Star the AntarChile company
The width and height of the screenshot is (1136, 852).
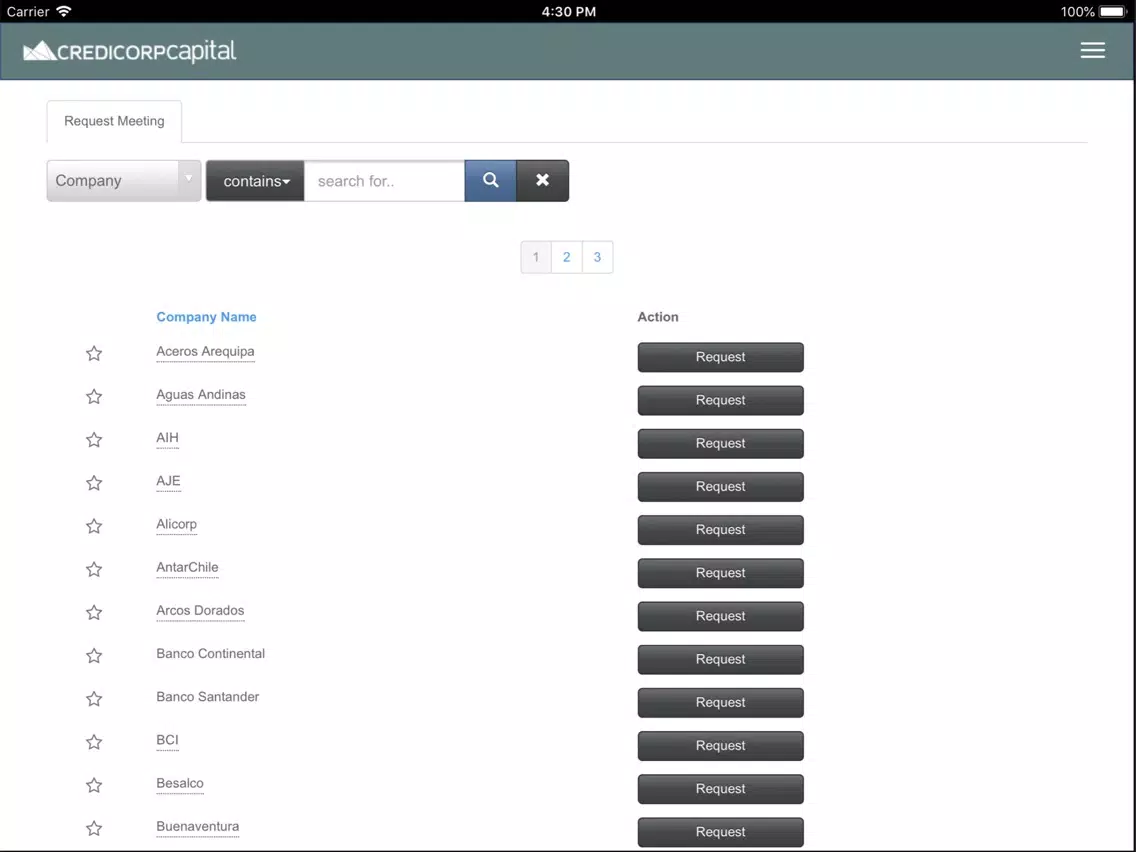[94, 569]
